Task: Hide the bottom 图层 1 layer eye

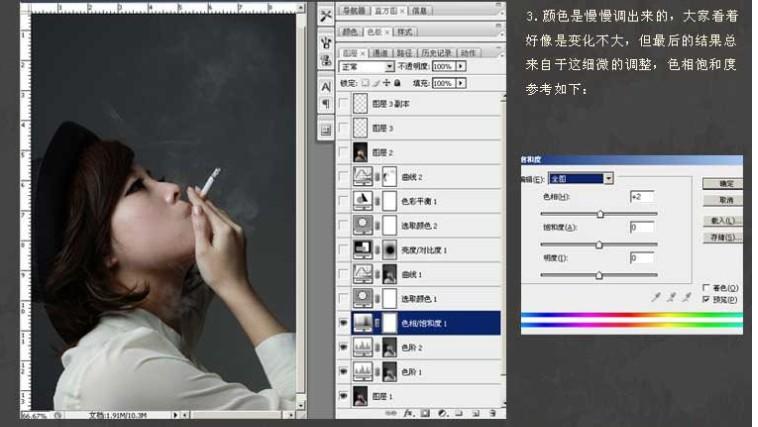Action: [x=344, y=396]
